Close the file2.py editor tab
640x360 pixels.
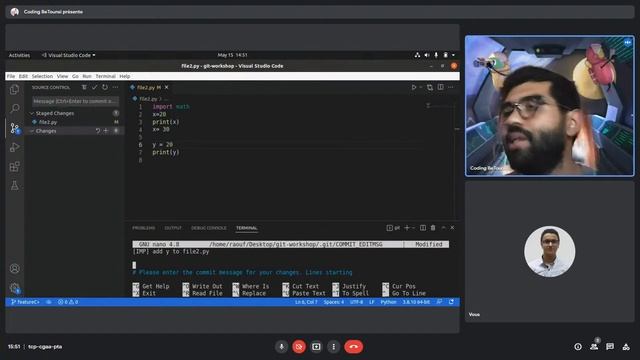[x=167, y=87]
